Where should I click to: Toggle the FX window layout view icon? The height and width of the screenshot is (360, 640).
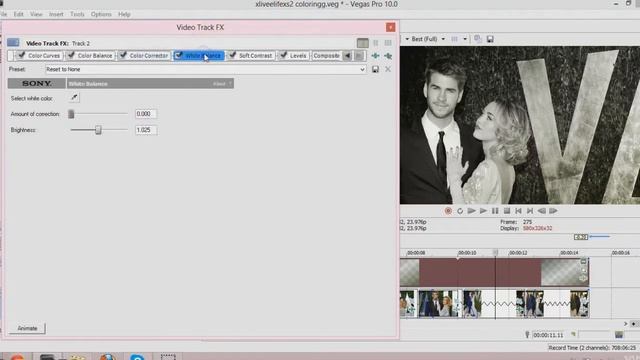click(x=362, y=43)
